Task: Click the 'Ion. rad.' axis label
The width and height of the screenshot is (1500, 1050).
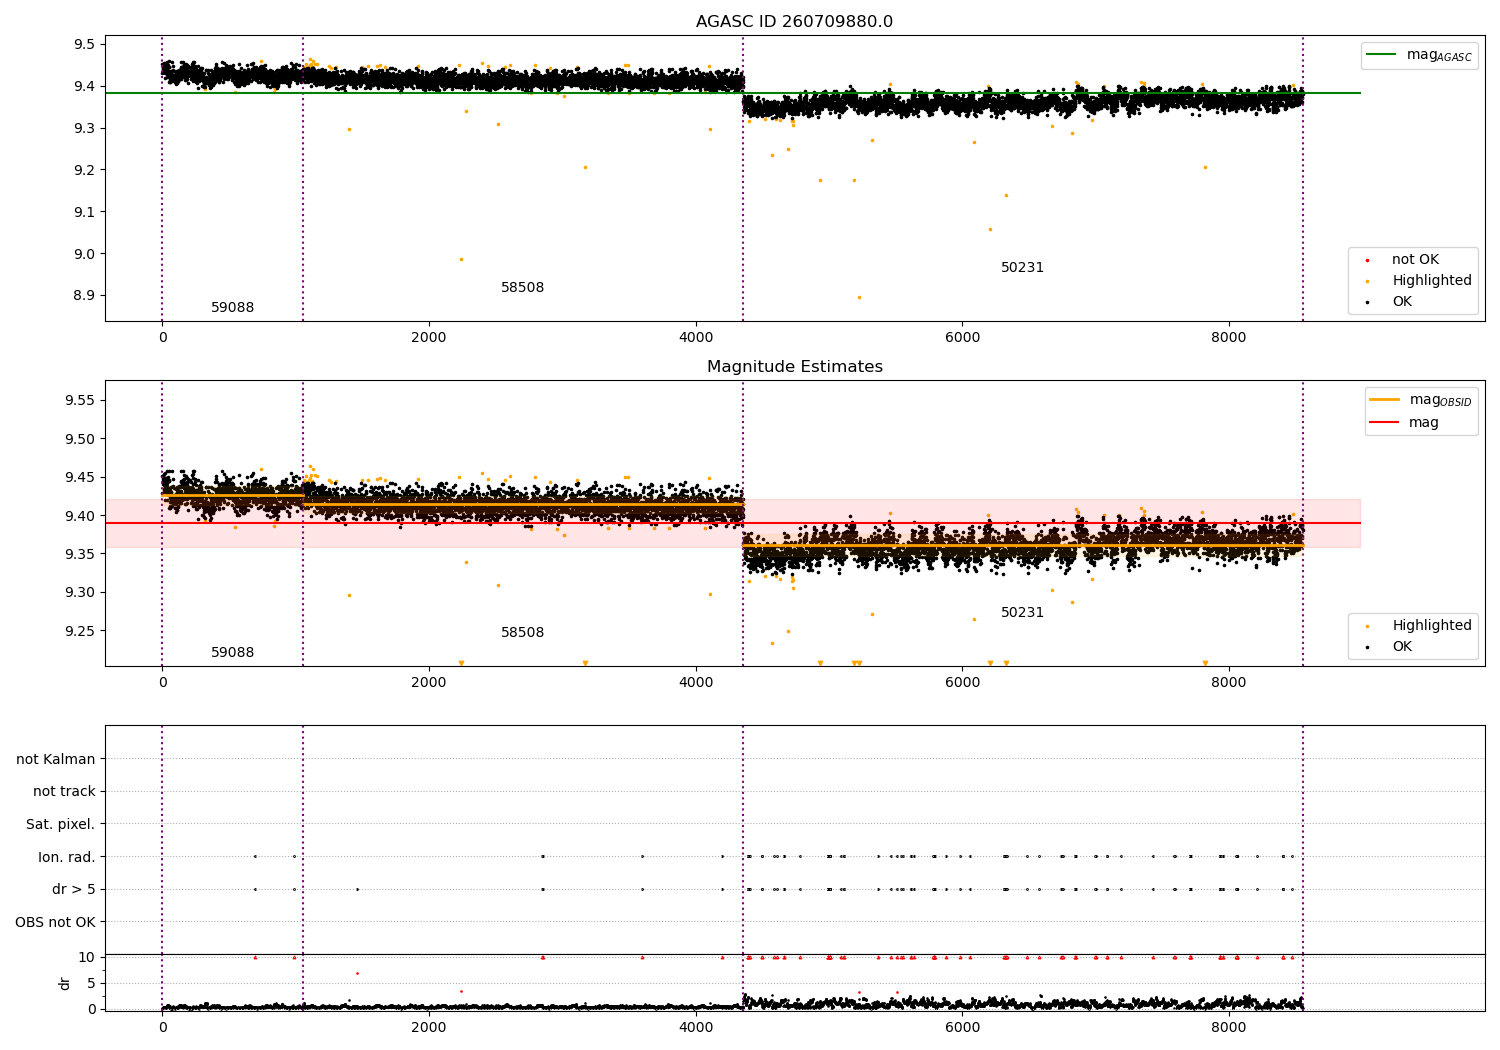Action: pyautogui.click(x=67, y=857)
